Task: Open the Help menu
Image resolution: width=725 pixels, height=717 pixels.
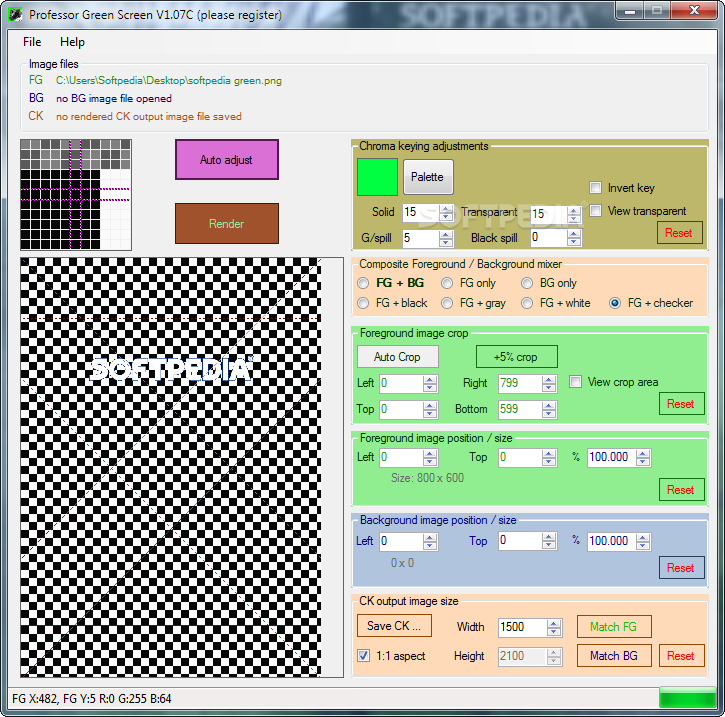Action: [x=72, y=42]
